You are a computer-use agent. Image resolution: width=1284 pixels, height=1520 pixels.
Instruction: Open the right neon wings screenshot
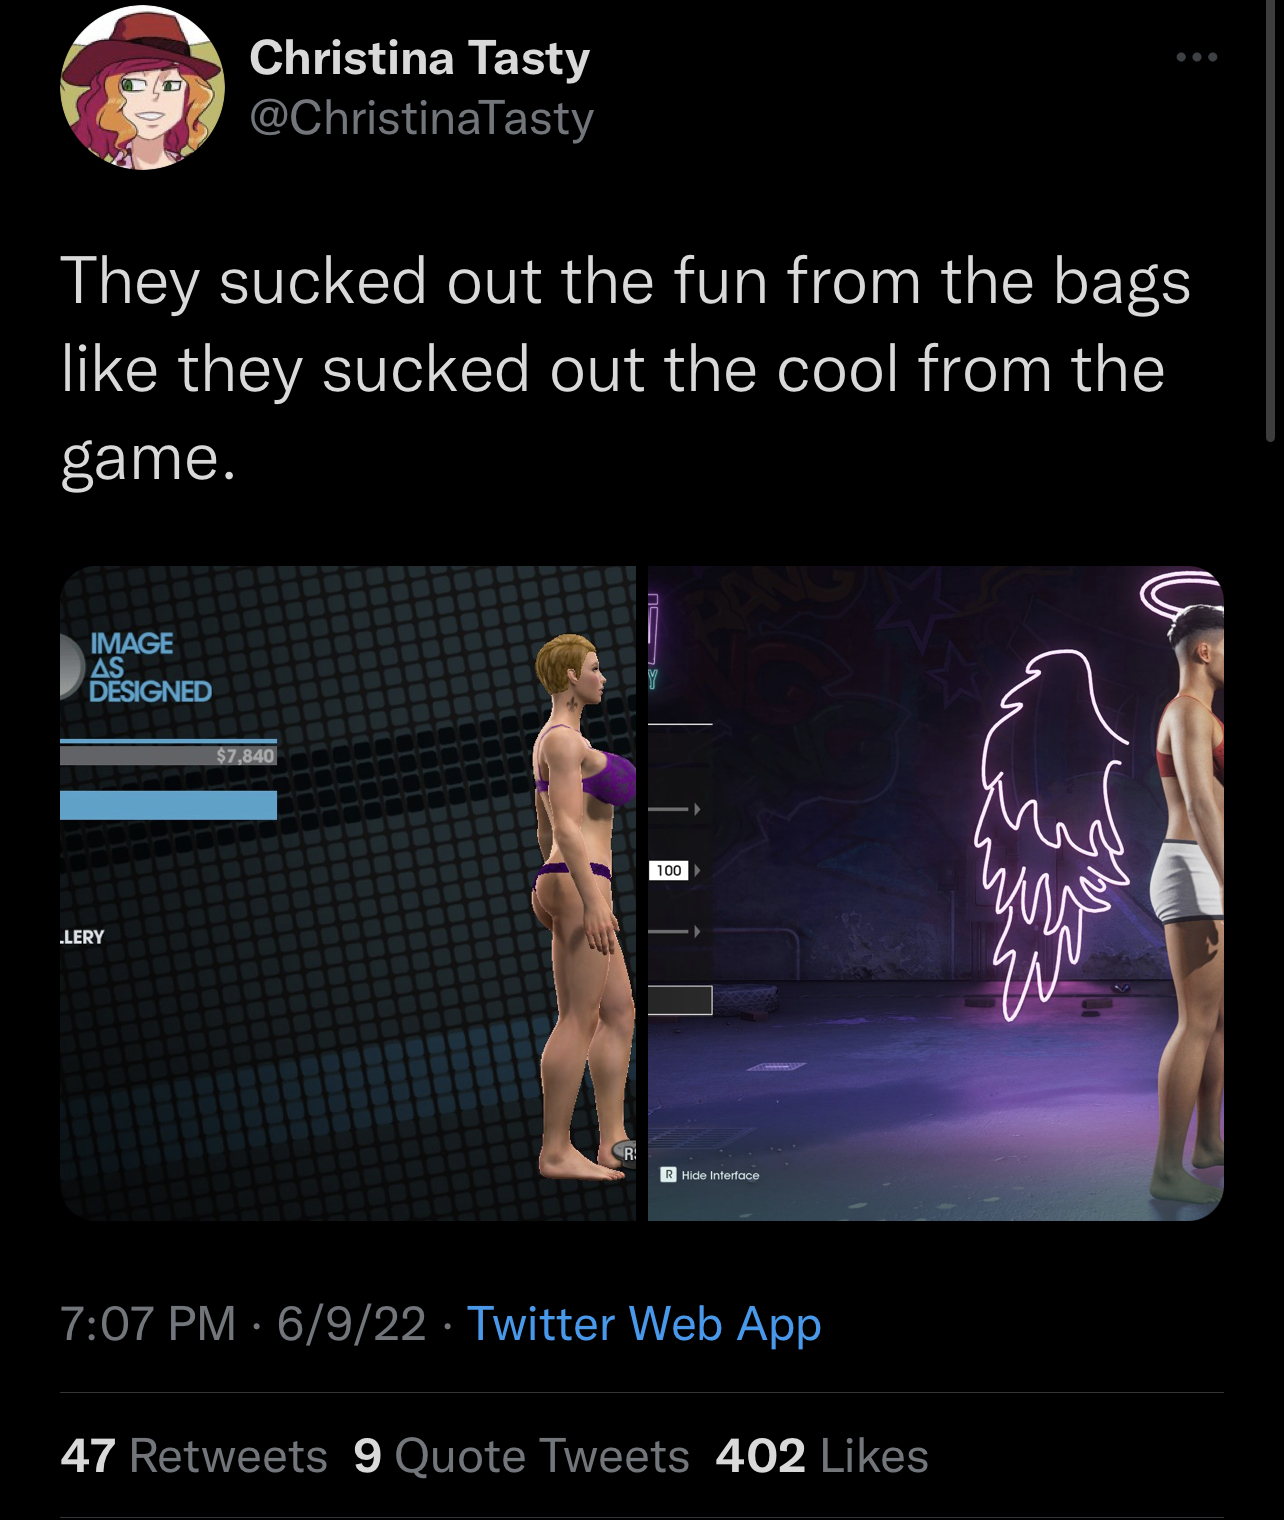(x=936, y=893)
